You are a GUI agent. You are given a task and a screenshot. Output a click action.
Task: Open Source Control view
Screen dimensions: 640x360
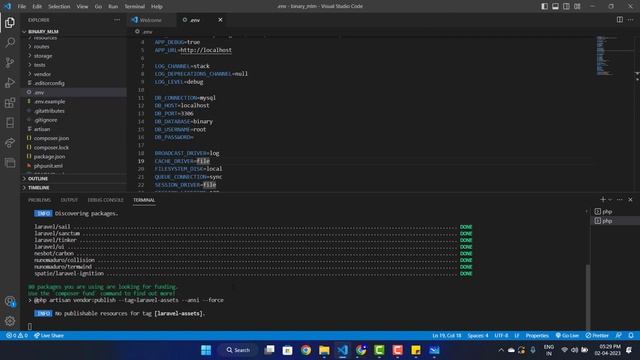10,62
